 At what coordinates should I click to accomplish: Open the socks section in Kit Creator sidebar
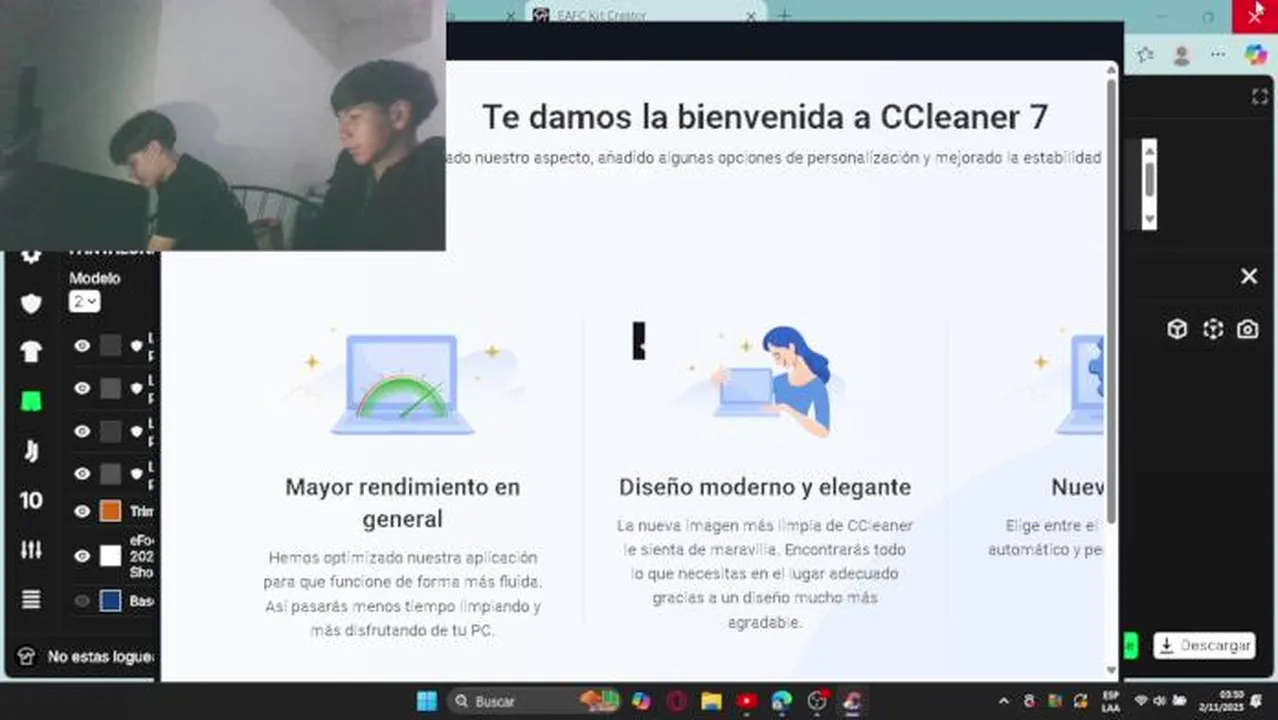coord(31,451)
